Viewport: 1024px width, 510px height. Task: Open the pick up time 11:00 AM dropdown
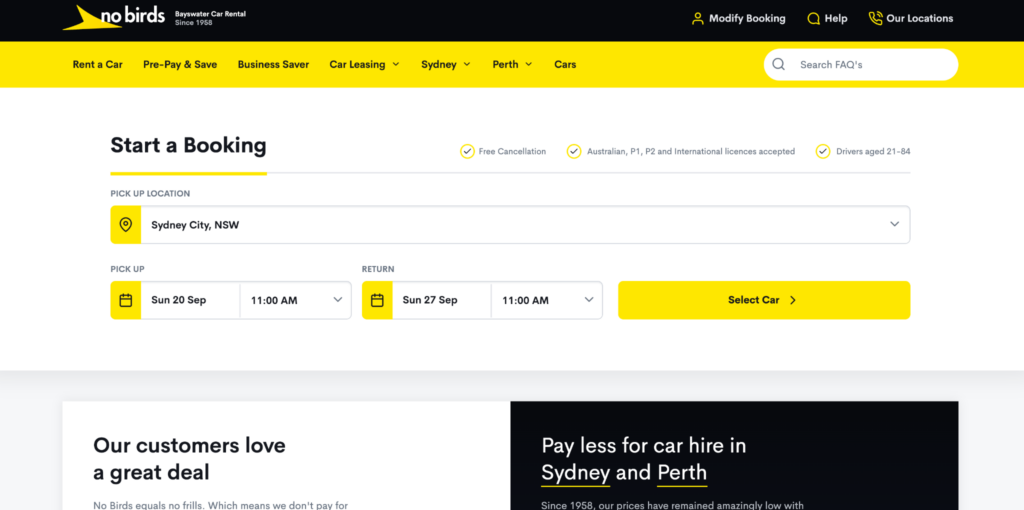[x=296, y=300]
